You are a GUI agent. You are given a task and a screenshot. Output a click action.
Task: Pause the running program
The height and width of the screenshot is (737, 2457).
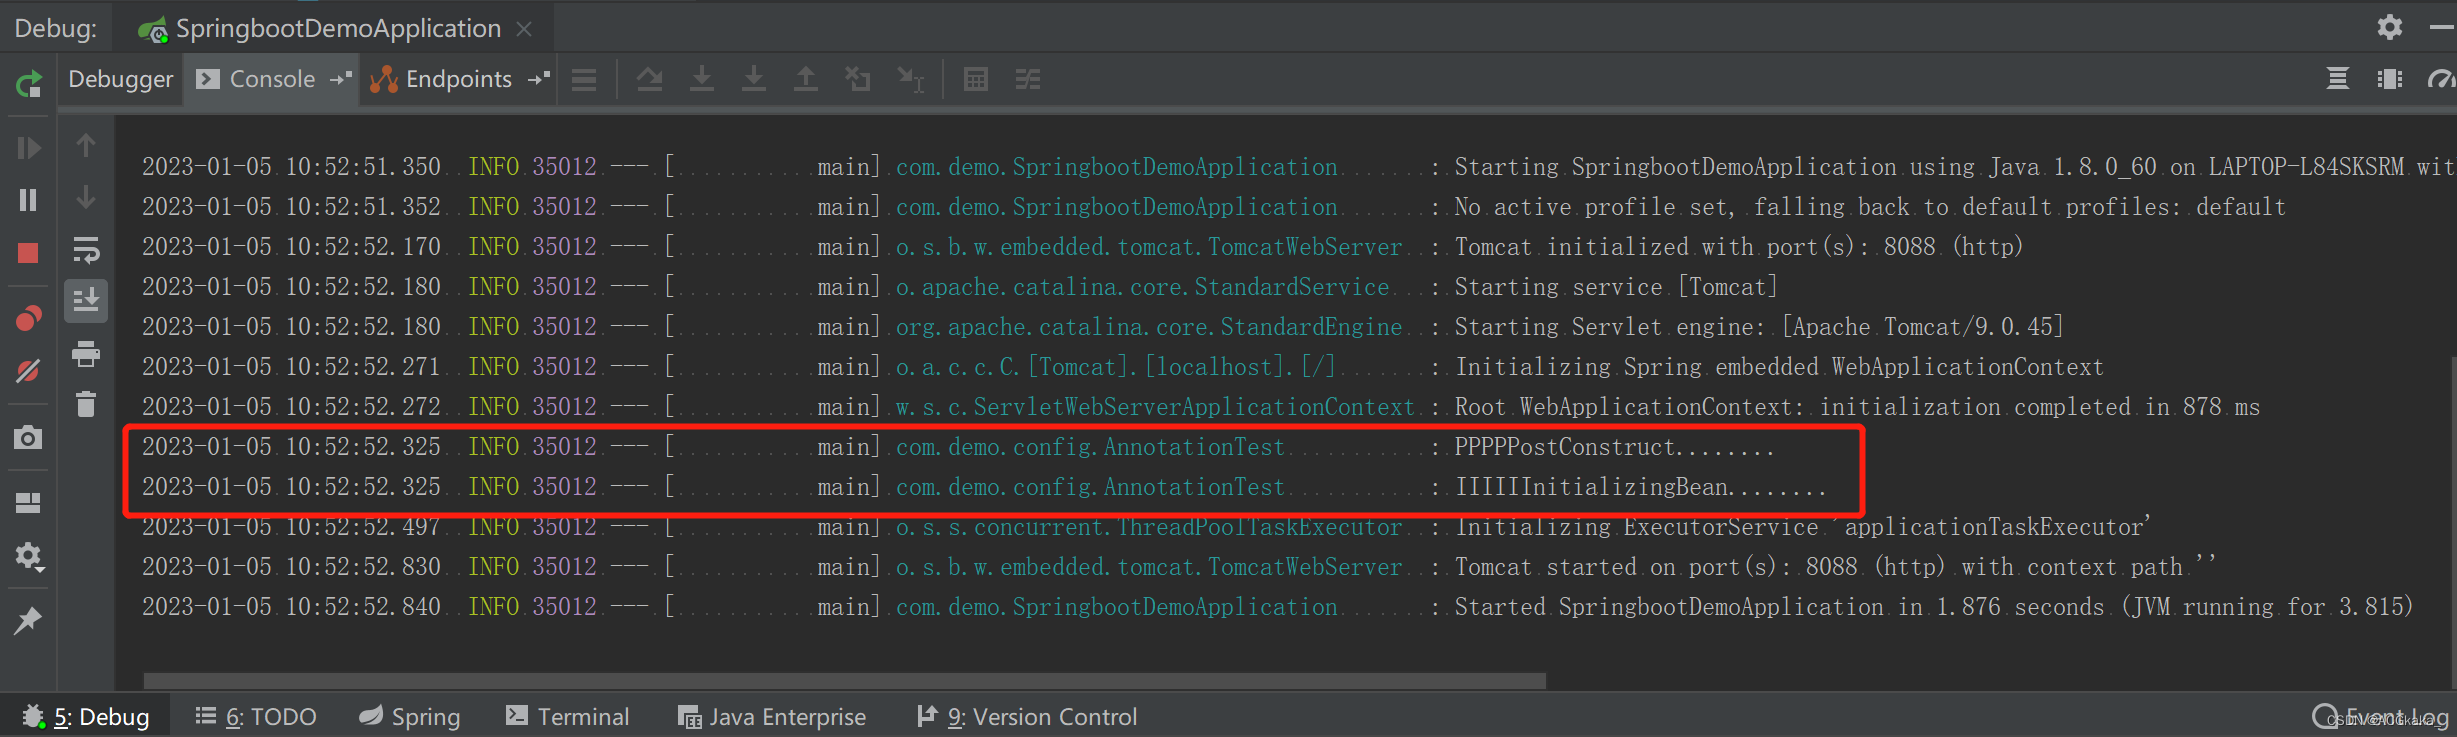tap(29, 200)
